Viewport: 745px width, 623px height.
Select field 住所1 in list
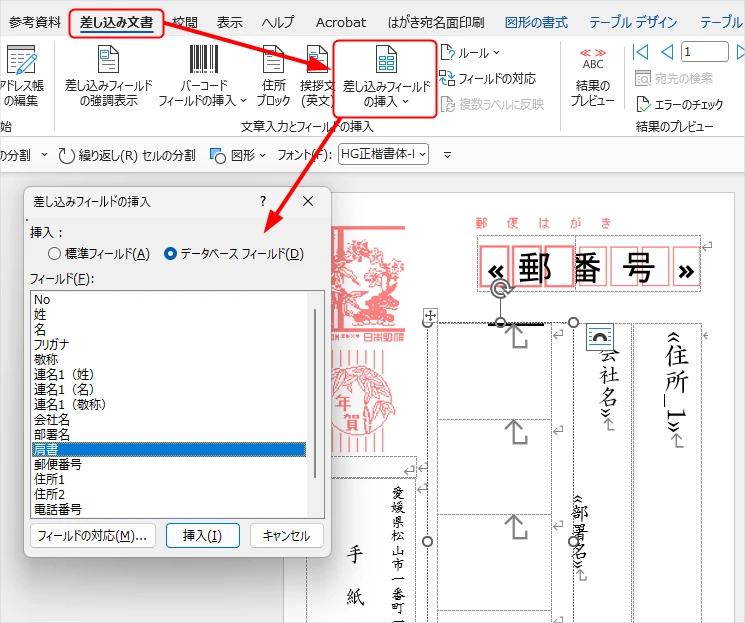(169, 479)
